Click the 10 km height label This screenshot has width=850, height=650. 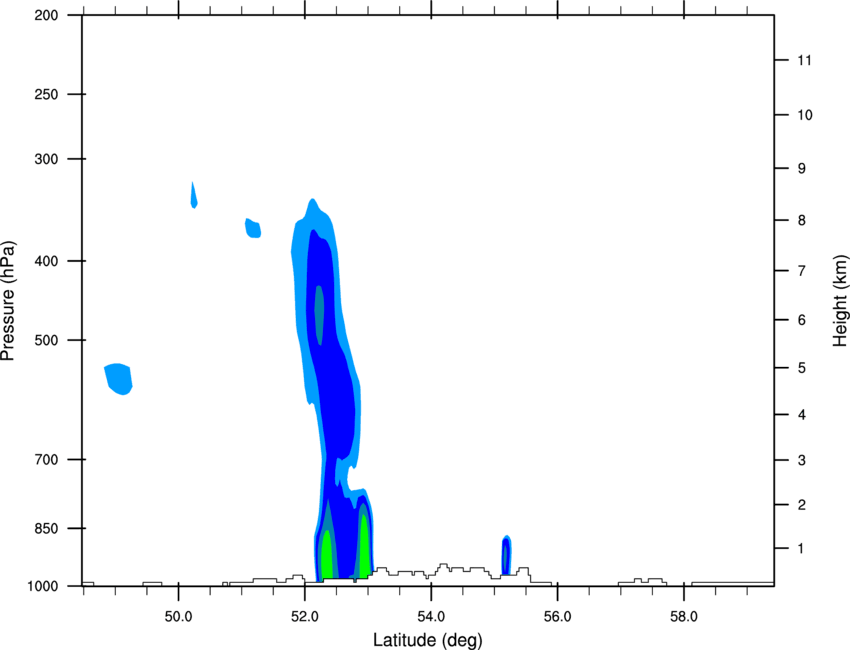pyautogui.click(x=805, y=115)
